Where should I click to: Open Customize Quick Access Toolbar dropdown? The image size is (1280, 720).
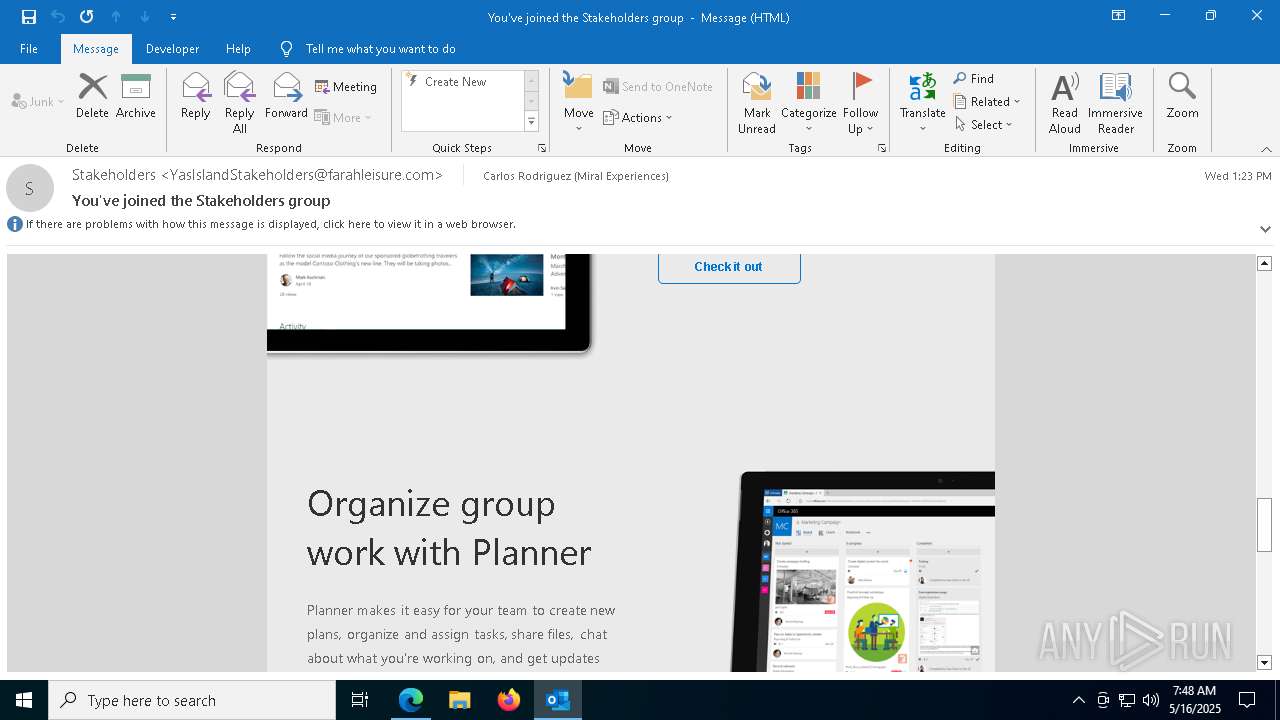pos(174,17)
